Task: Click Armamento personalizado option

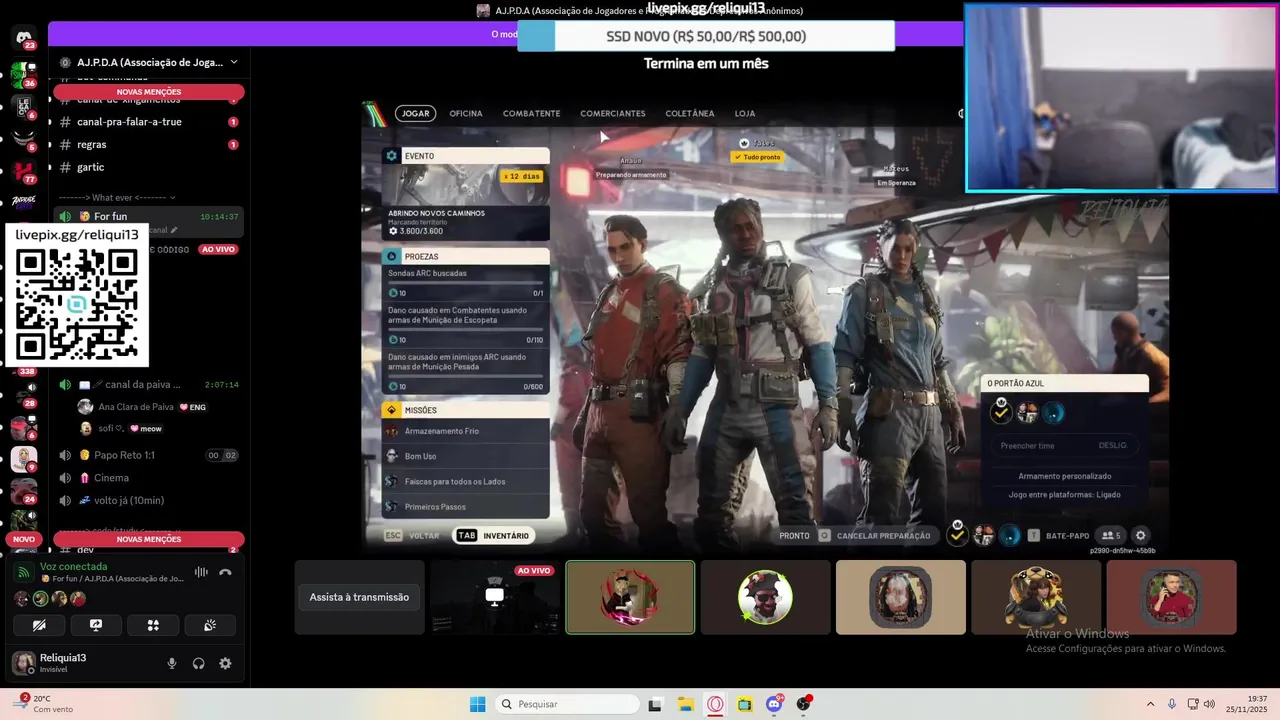Action: pyautogui.click(x=1064, y=476)
